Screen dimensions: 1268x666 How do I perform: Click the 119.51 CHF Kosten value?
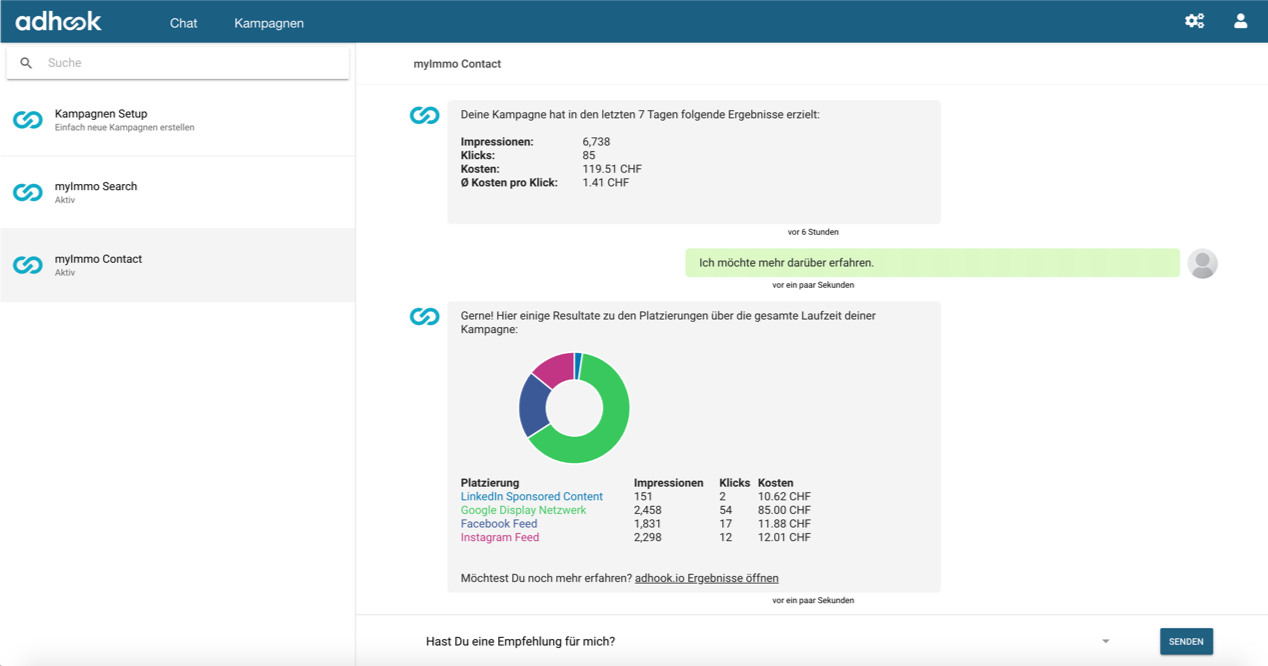coord(612,169)
